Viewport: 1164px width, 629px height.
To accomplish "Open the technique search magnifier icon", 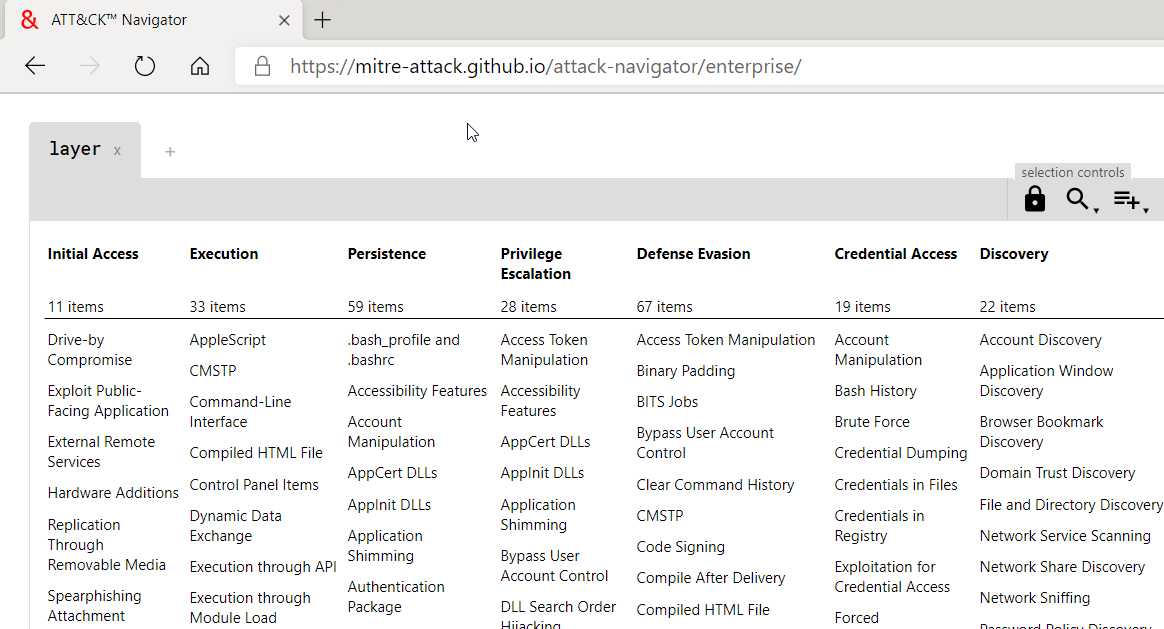I will click(1076, 199).
